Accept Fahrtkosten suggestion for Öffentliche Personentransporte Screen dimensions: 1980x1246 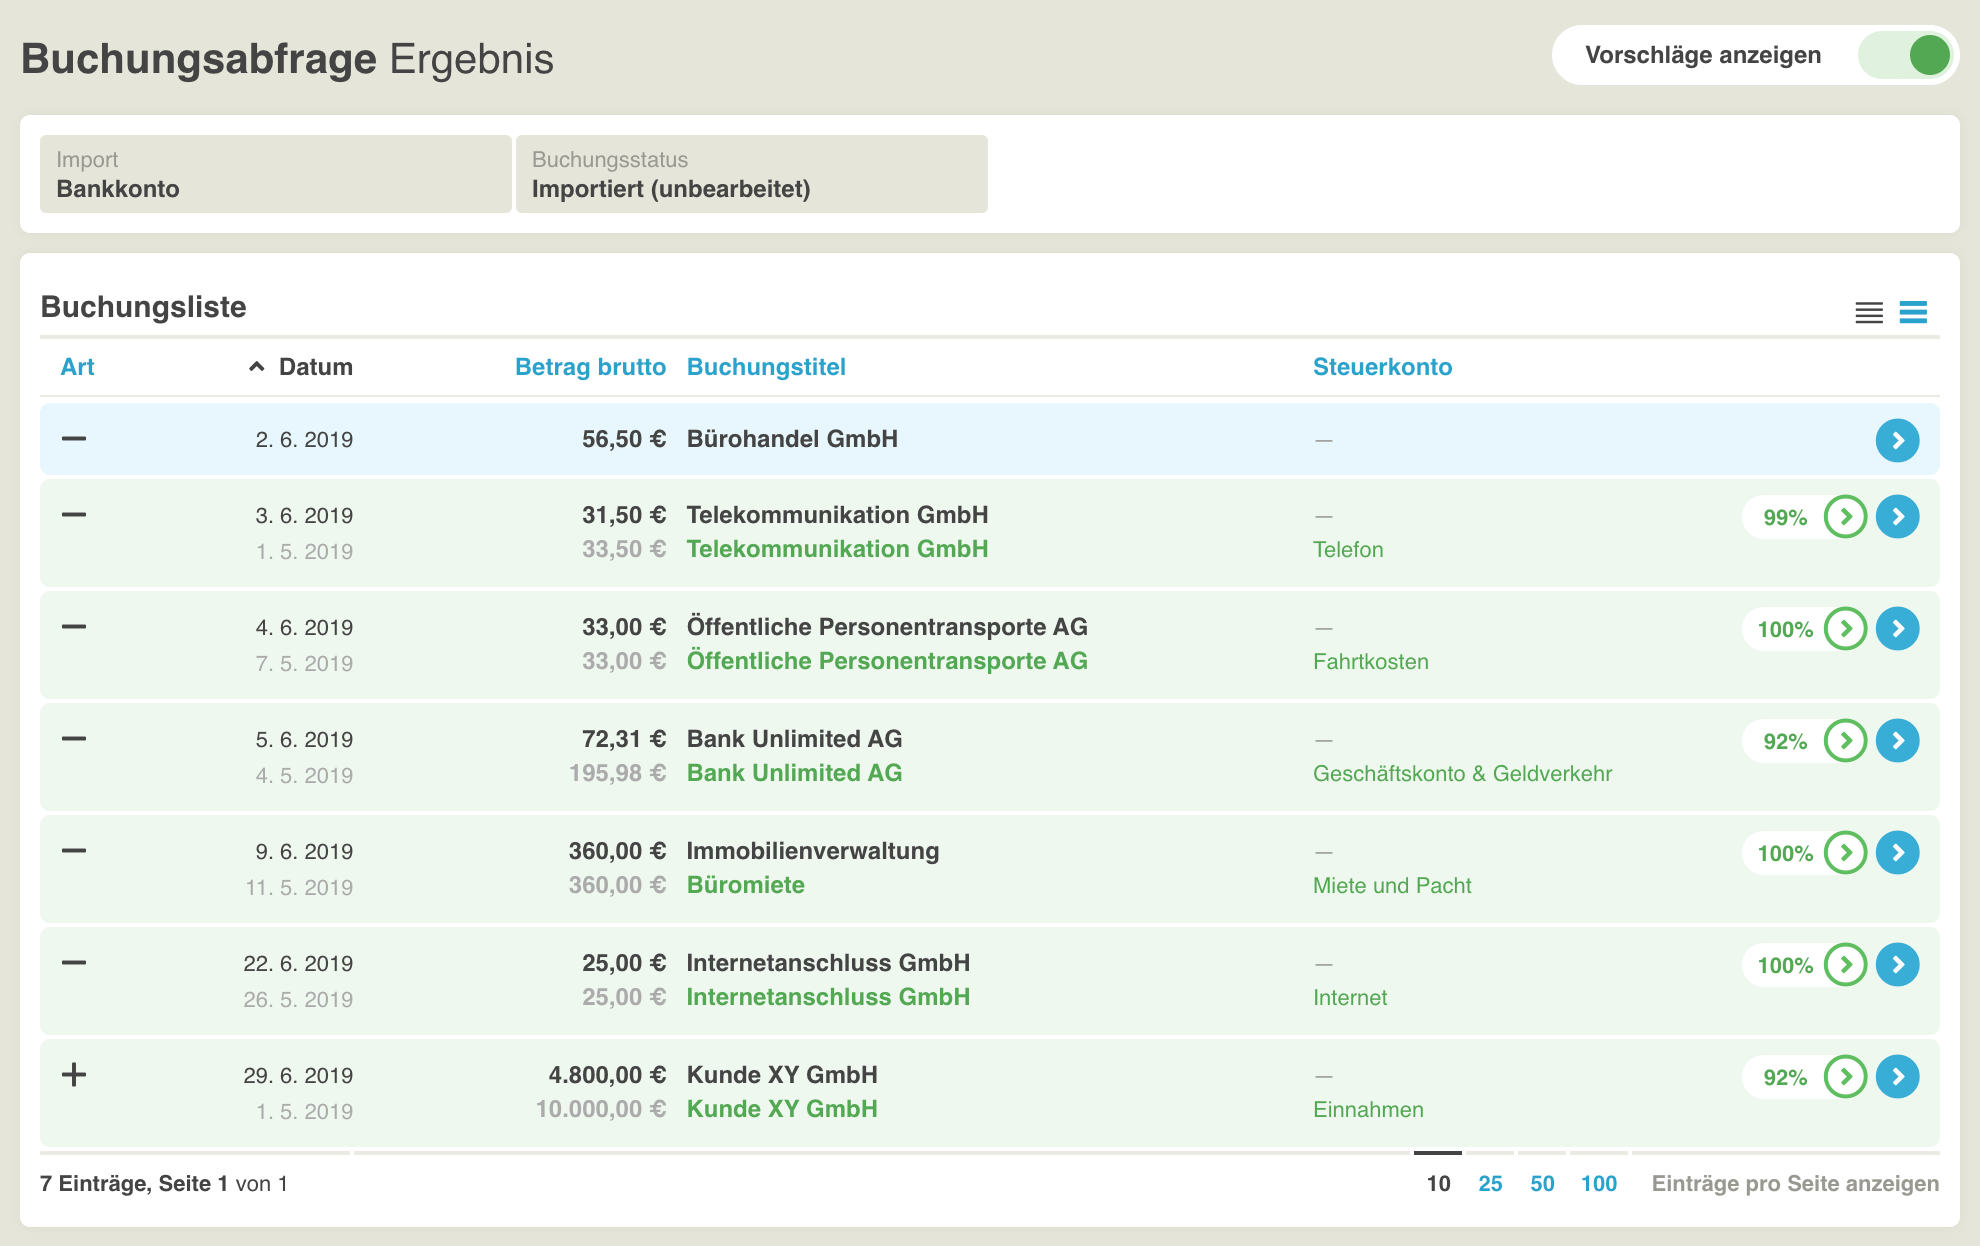pos(1845,629)
